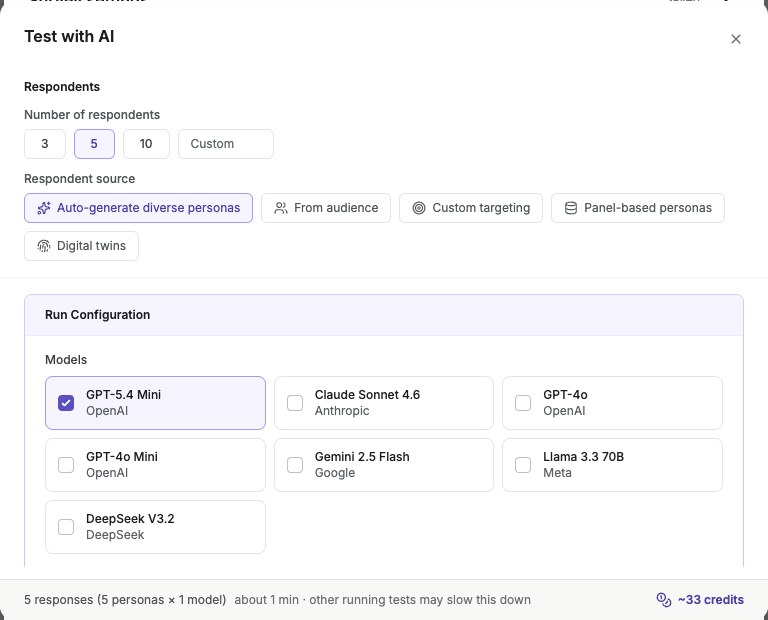The height and width of the screenshot is (620, 768).
Task: Click the Meta provider label
Action: 557,473
